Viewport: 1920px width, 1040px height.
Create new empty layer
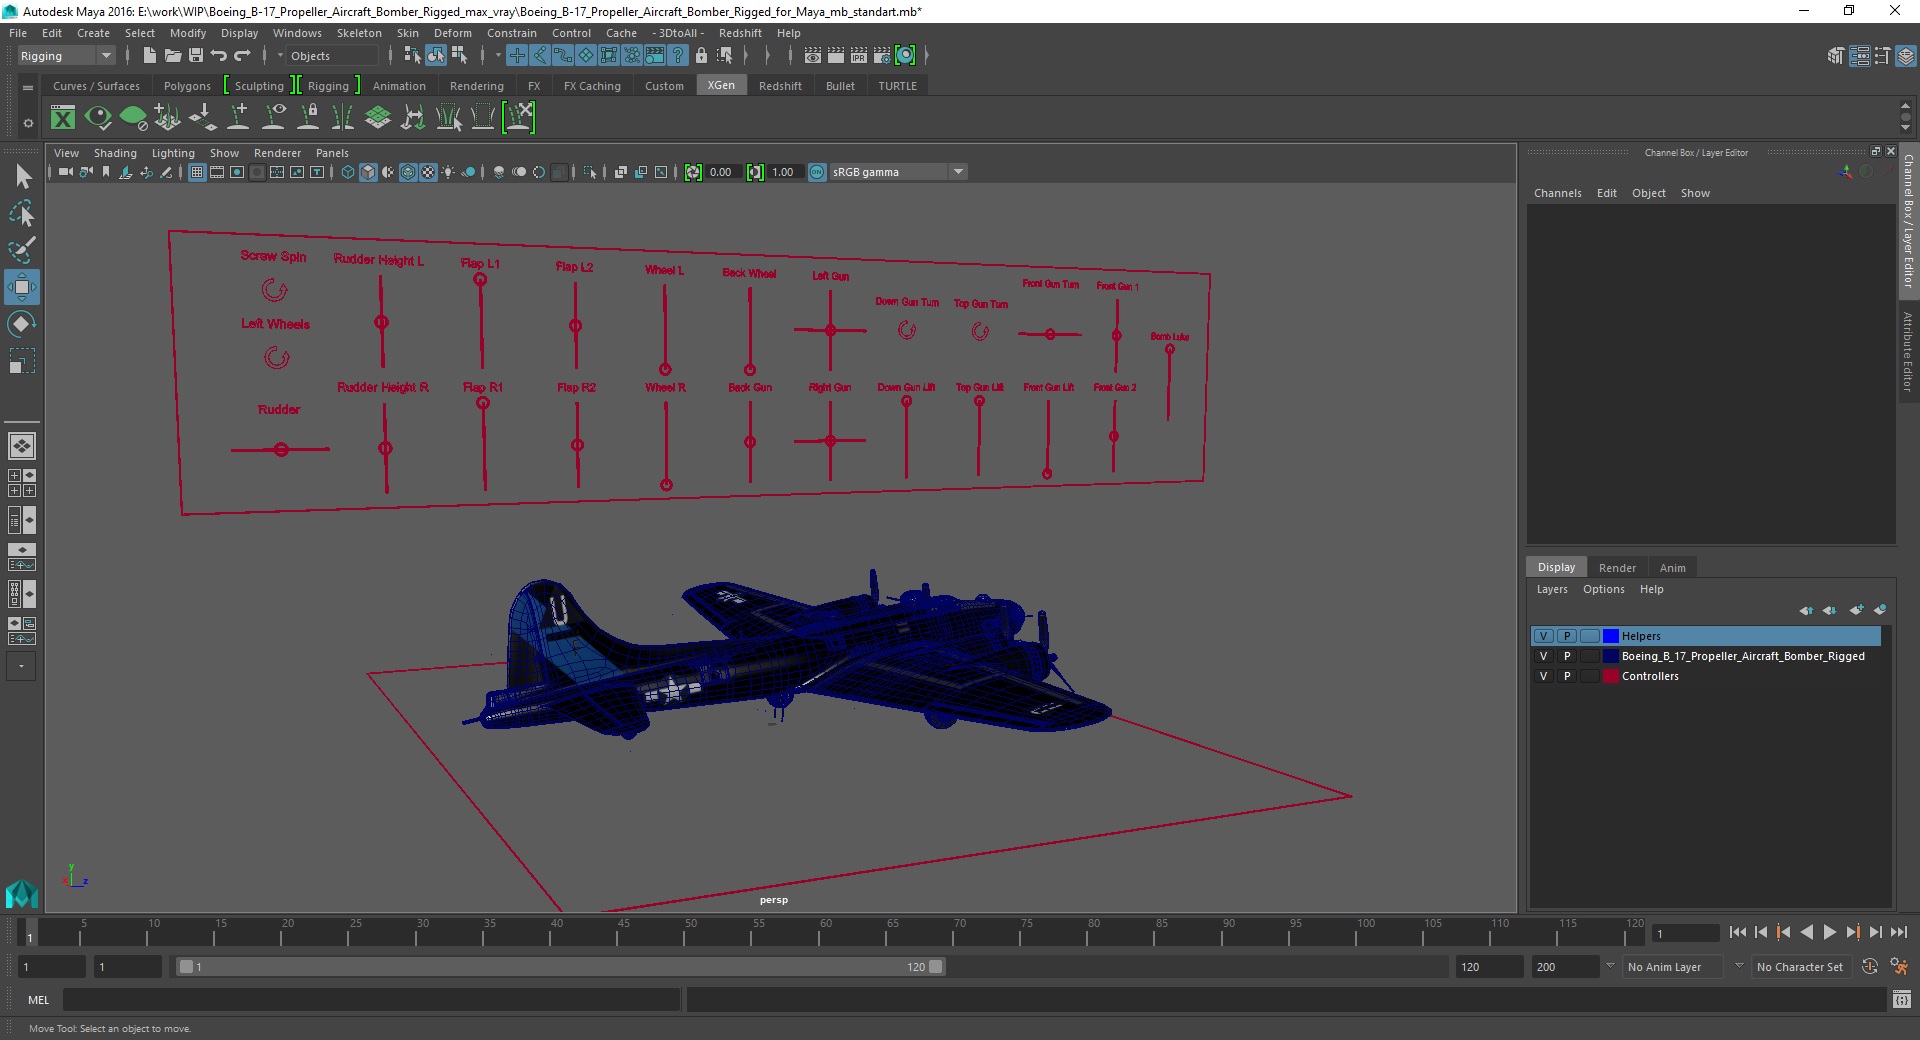1856,610
